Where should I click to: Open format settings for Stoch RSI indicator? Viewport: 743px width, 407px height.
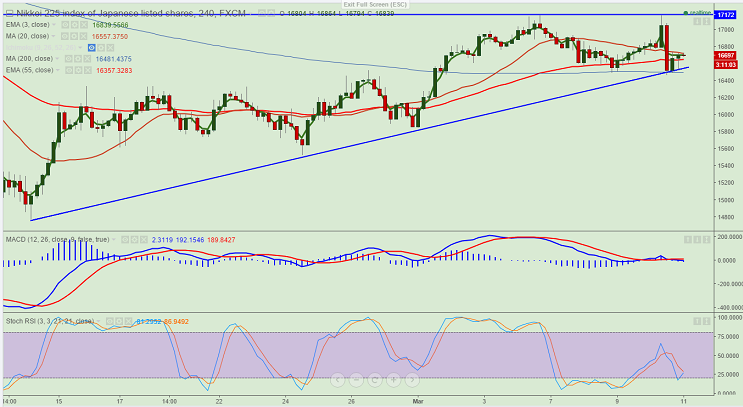[119, 321]
